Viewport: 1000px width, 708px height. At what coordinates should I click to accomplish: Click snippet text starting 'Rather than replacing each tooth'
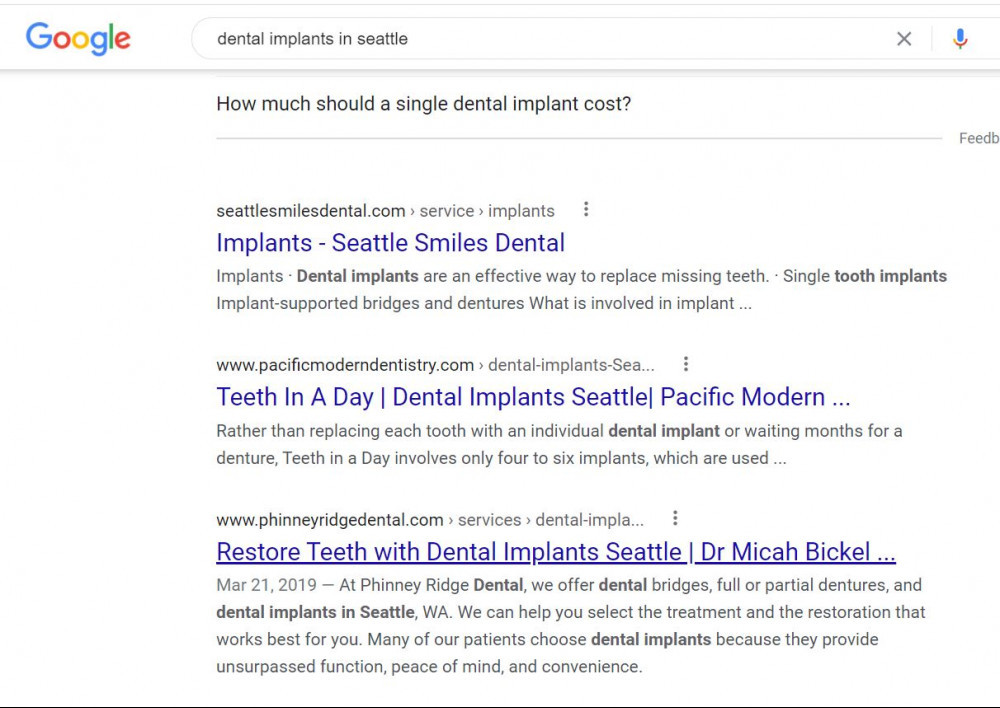pos(559,445)
